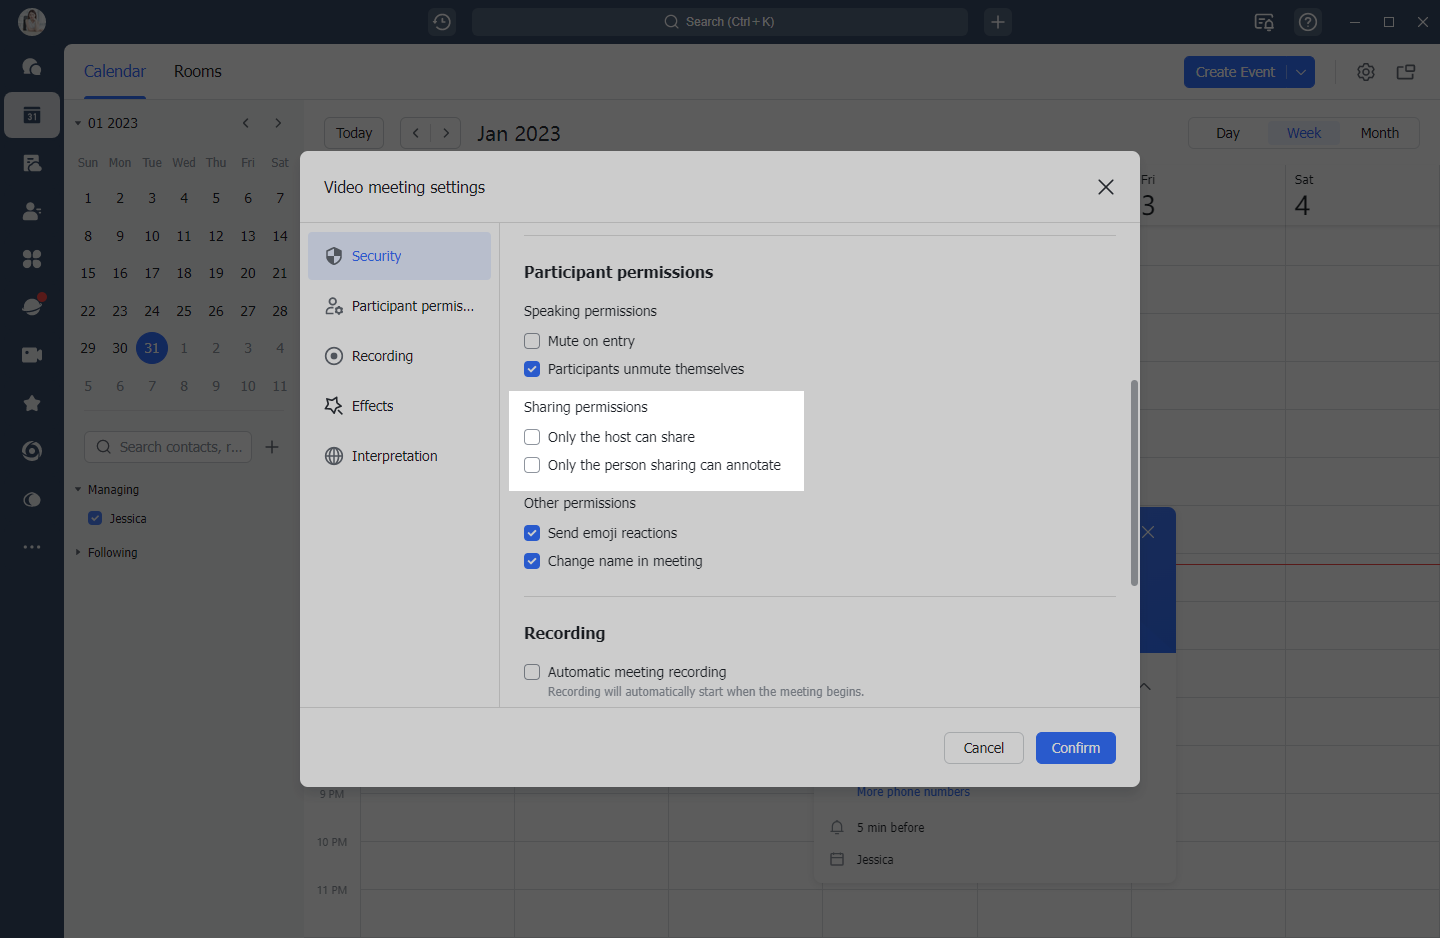Disable Participants unmute themselves
The width and height of the screenshot is (1440, 938).
coord(531,369)
